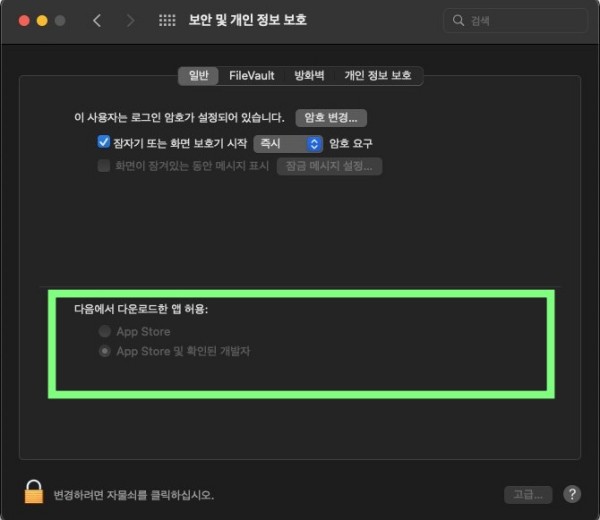This screenshot has width=600, height=520.
Task: Toggle the 잠자기 또는 화면 보호기 시작 checkbox
Action: [103, 142]
